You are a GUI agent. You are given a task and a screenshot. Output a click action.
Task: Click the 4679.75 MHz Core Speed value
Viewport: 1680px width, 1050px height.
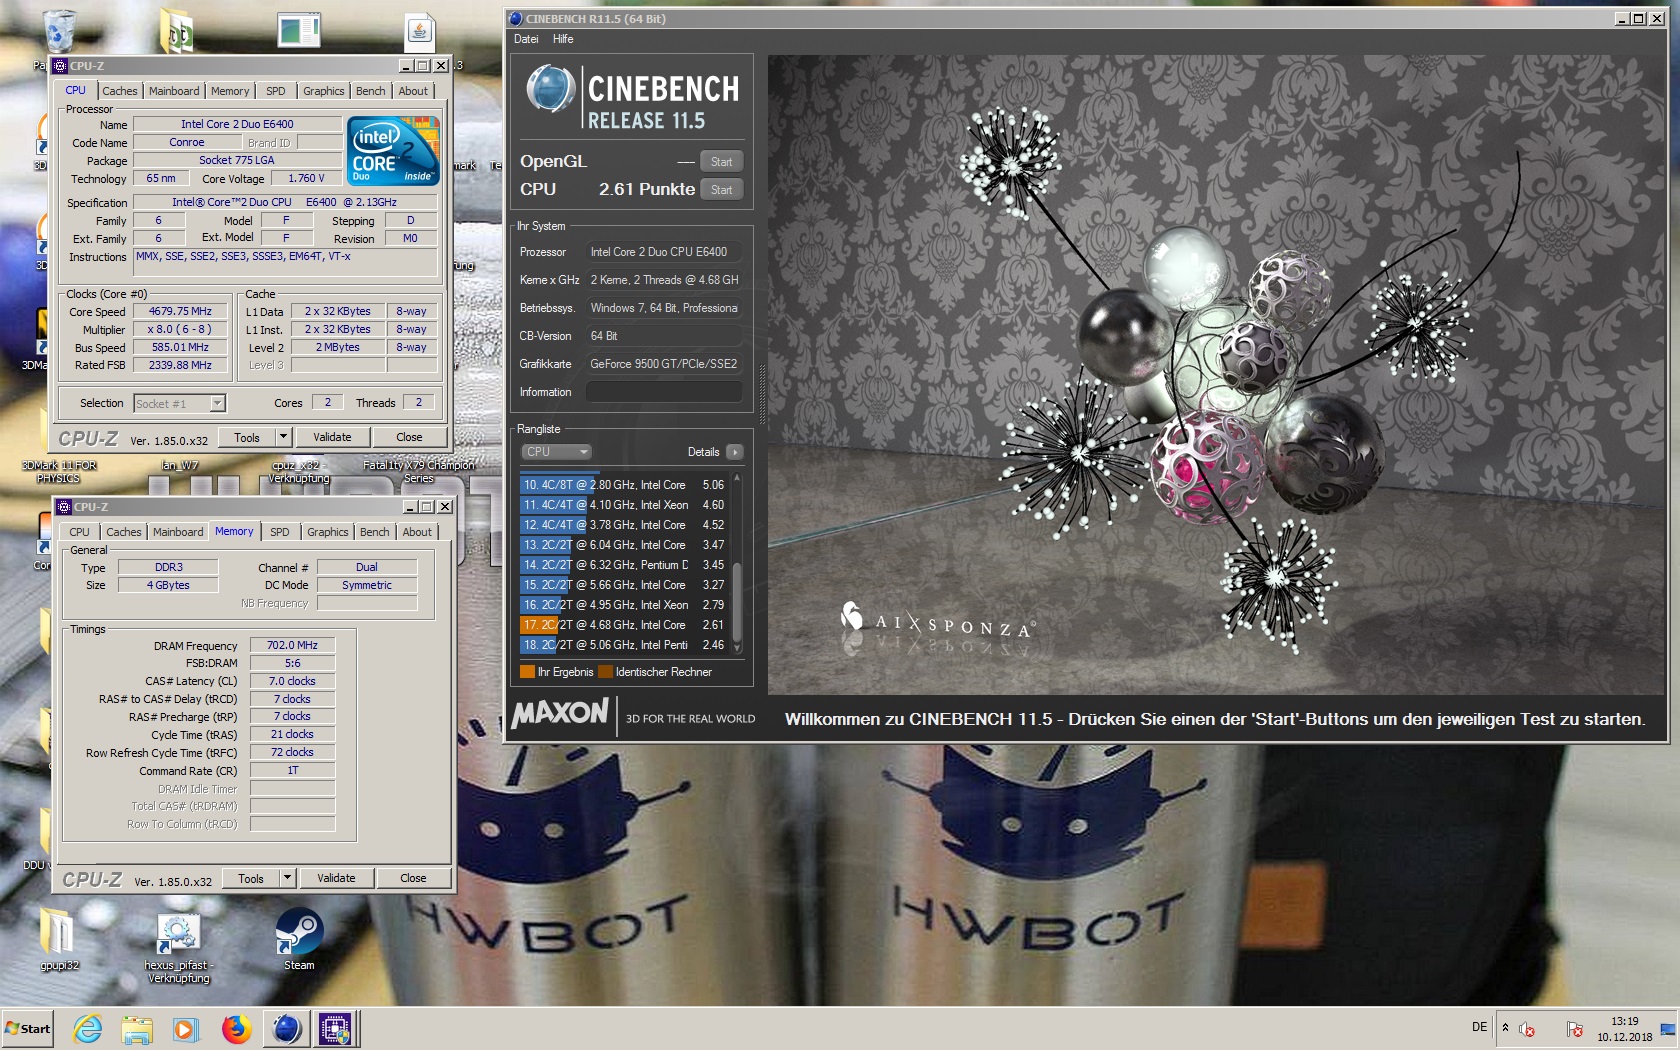[180, 311]
